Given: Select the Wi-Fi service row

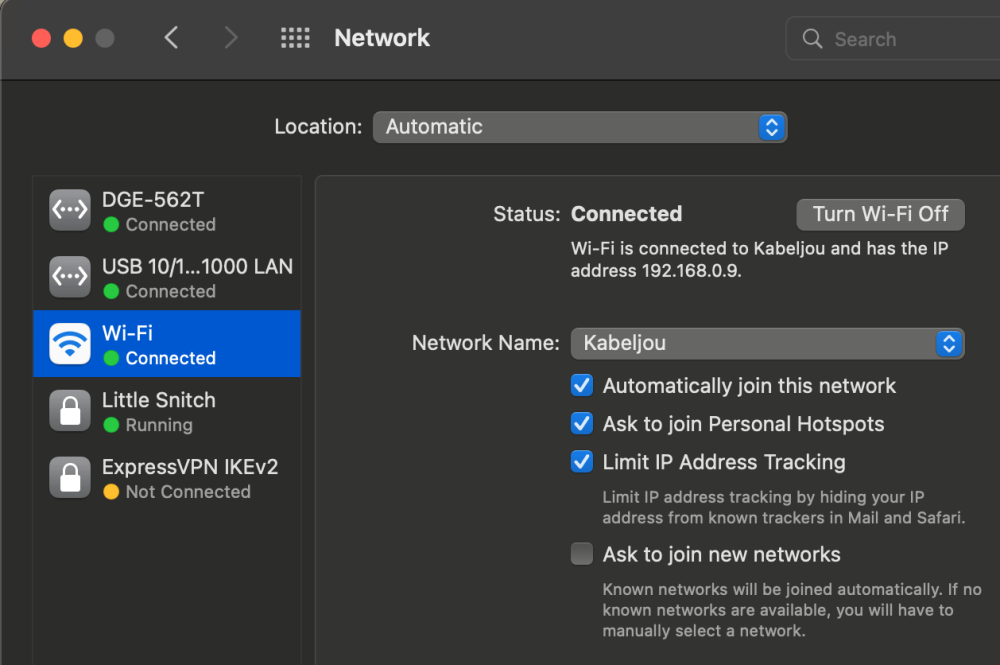Looking at the screenshot, I should pos(167,344).
